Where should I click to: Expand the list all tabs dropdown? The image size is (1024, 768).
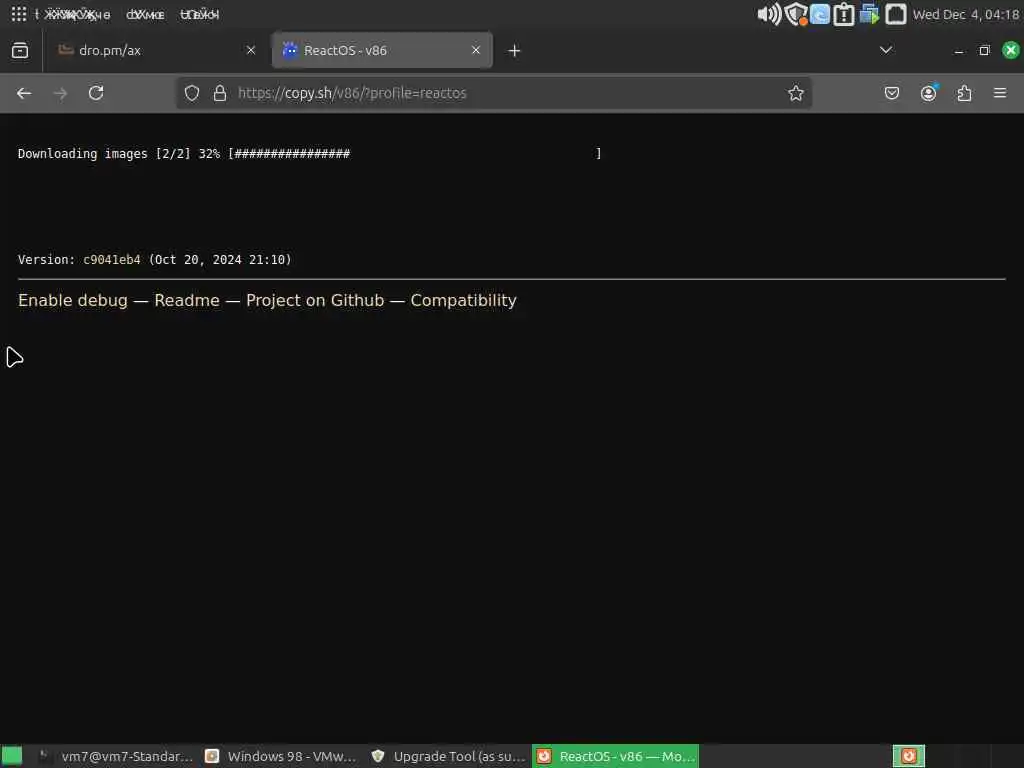886,50
